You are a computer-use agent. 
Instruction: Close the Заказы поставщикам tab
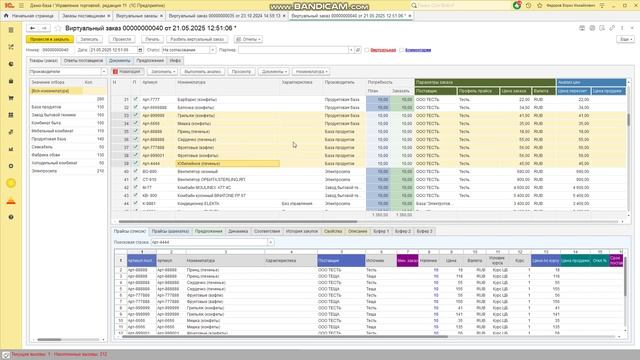(x=109, y=16)
